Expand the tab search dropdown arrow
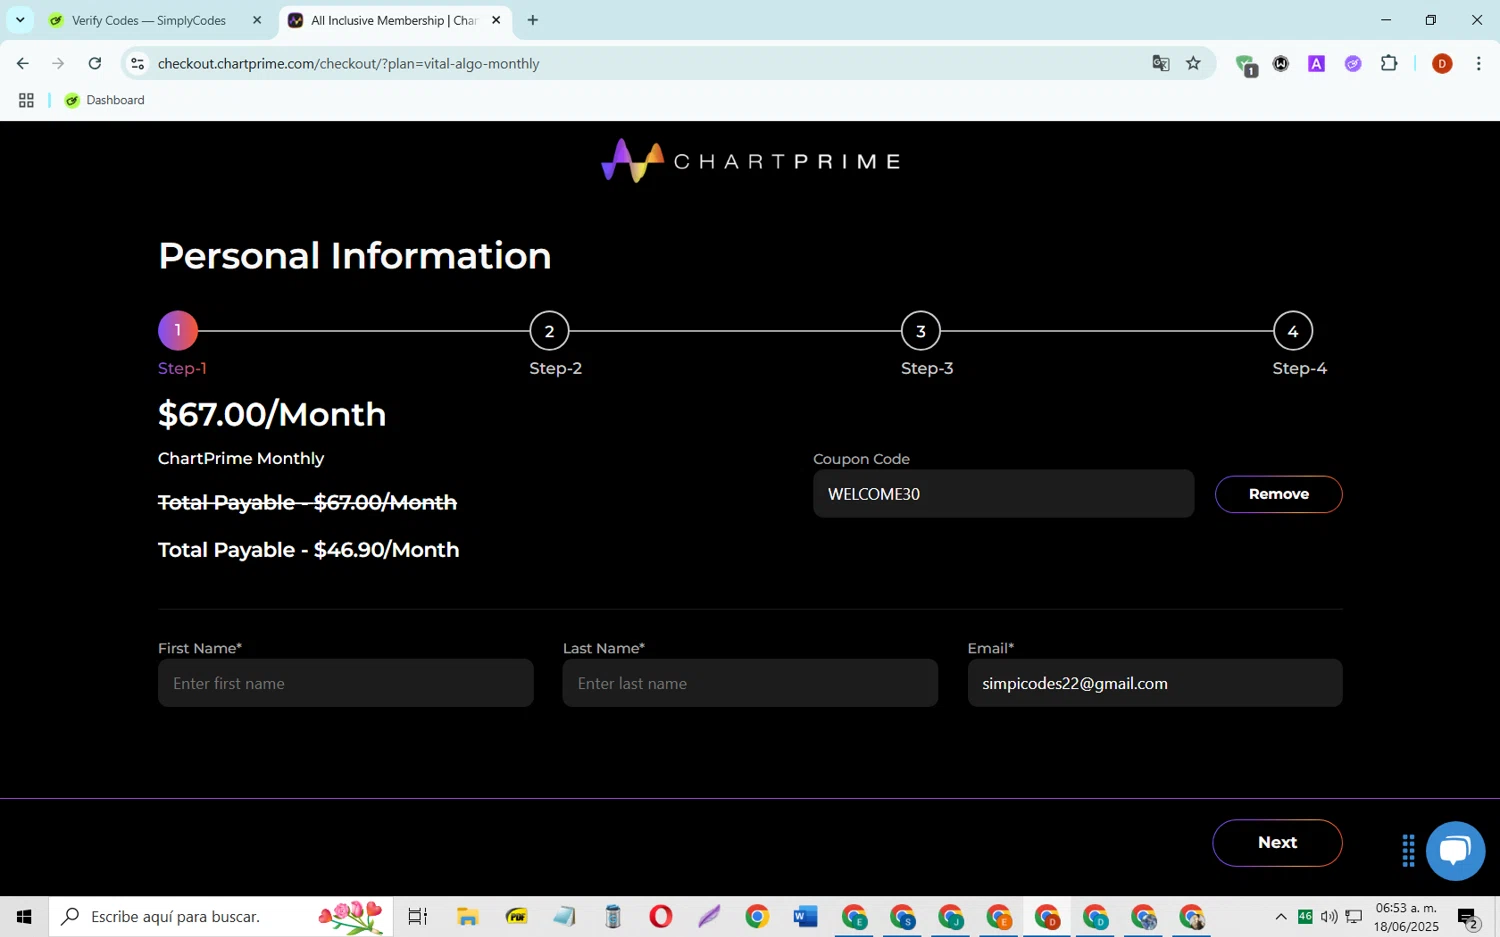1500x937 pixels. [x=19, y=20]
